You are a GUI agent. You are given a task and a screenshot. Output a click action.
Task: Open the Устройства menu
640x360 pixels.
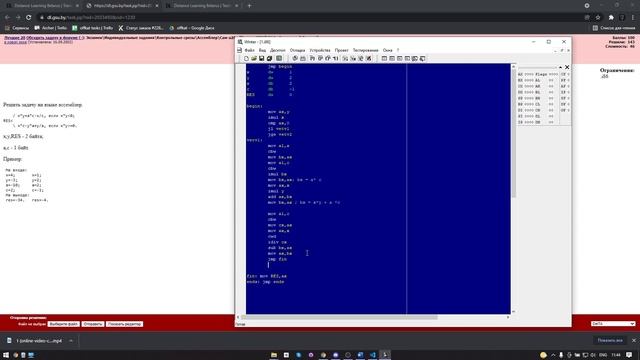320,50
